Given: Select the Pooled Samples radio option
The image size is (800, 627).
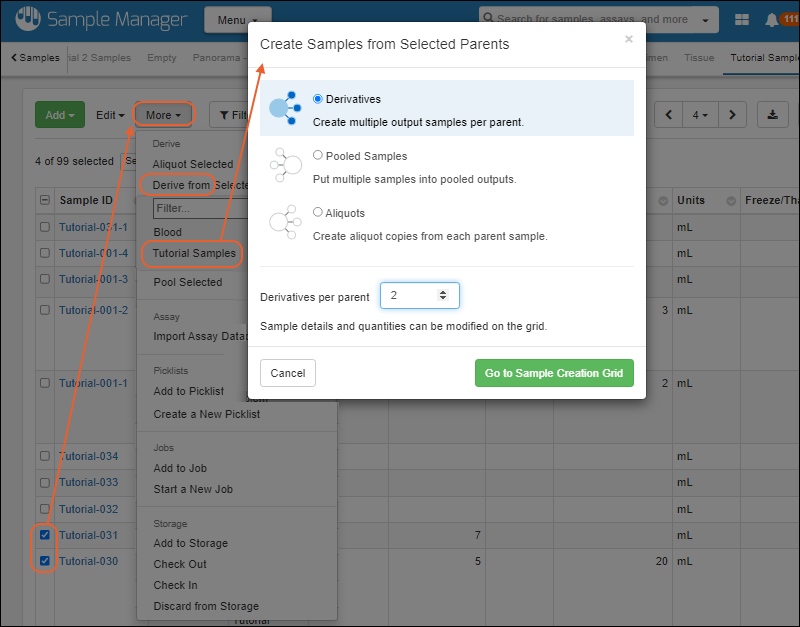Looking at the screenshot, I should tap(318, 156).
